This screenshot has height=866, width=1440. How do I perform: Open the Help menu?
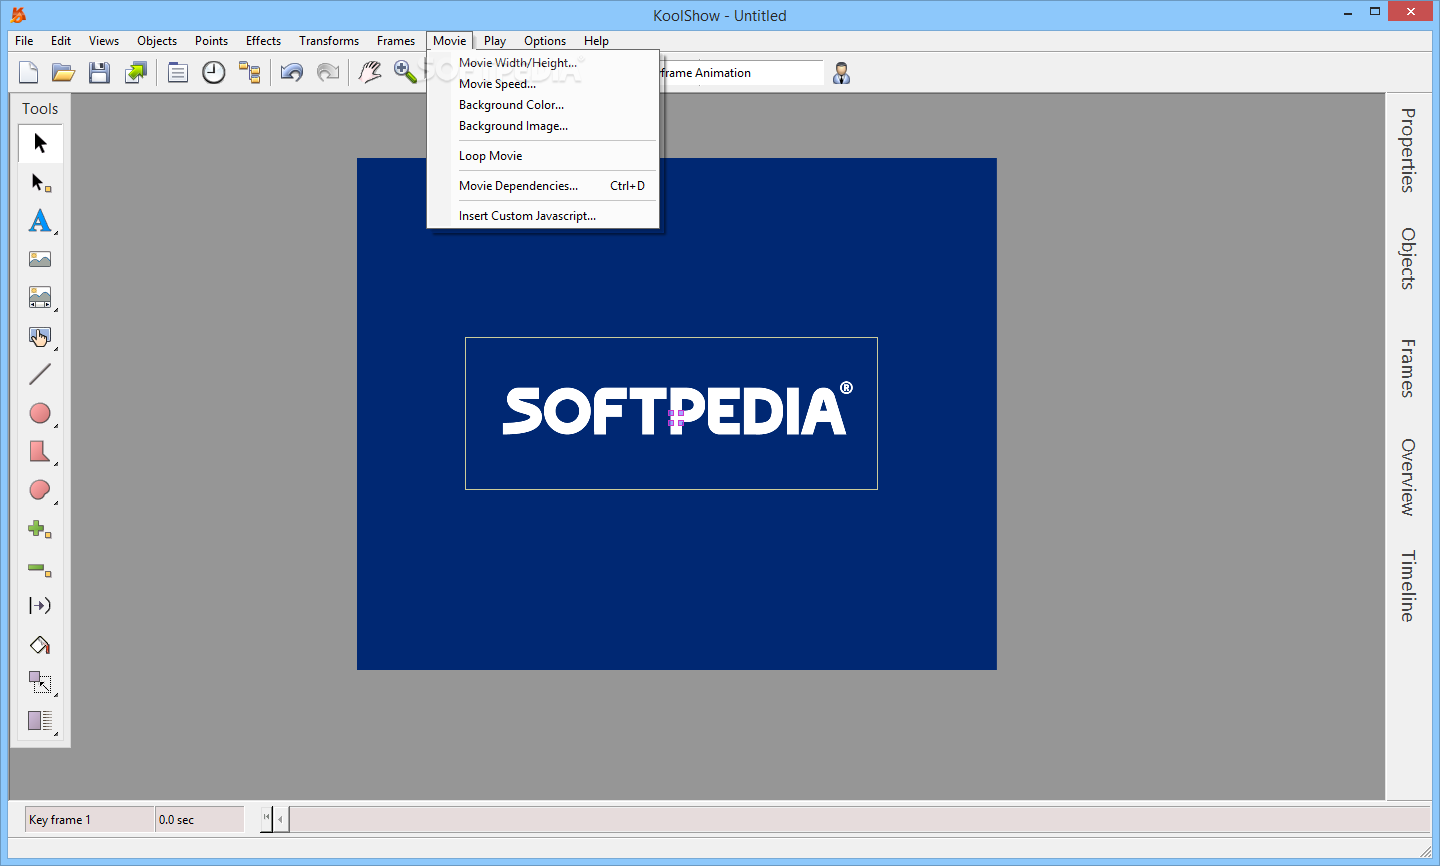[596, 41]
